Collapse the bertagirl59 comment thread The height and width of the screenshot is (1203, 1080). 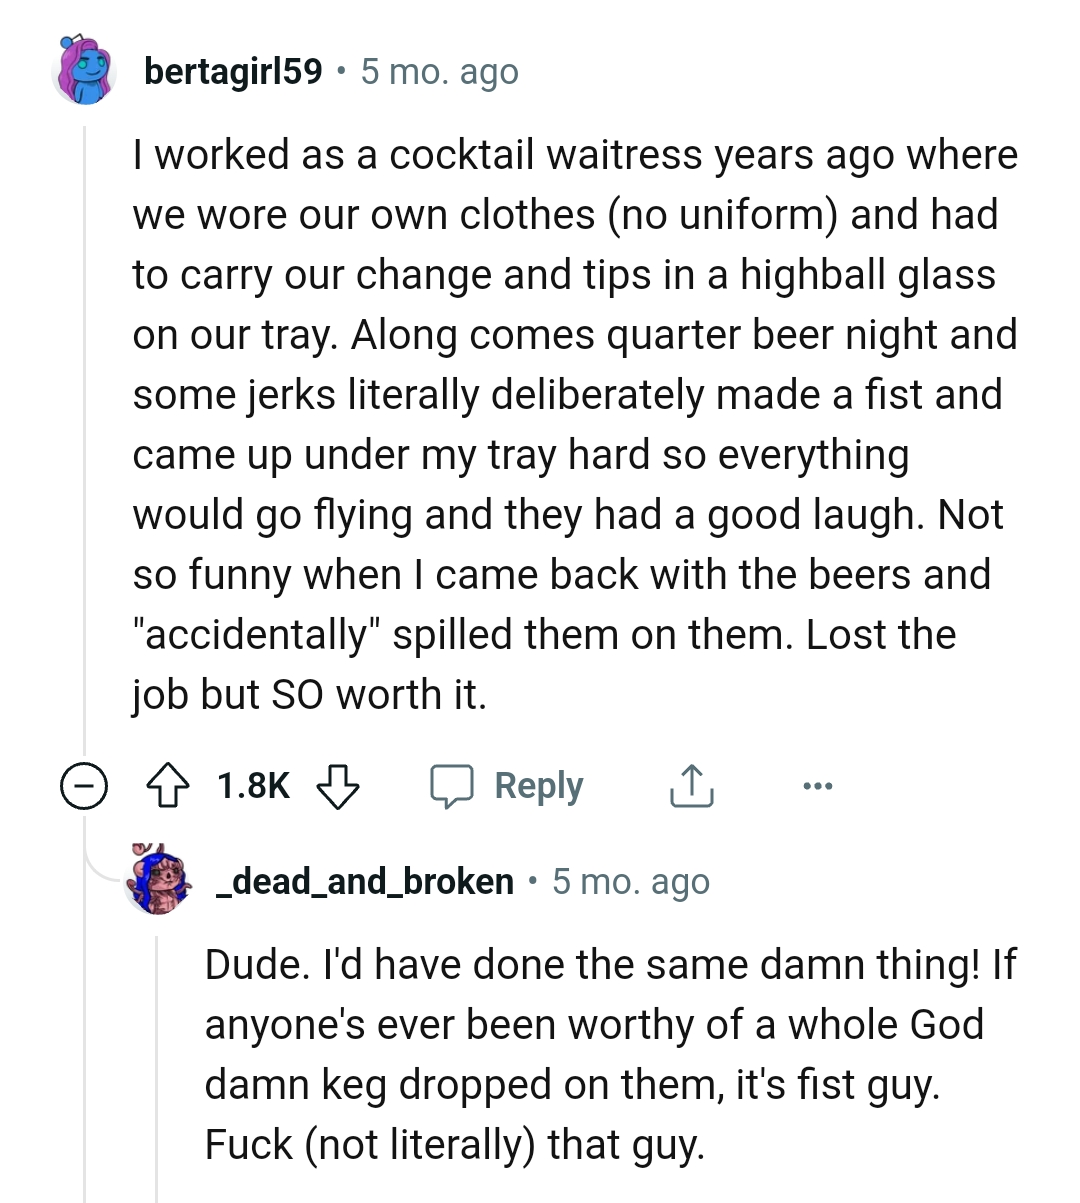click(x=85, y=786)
